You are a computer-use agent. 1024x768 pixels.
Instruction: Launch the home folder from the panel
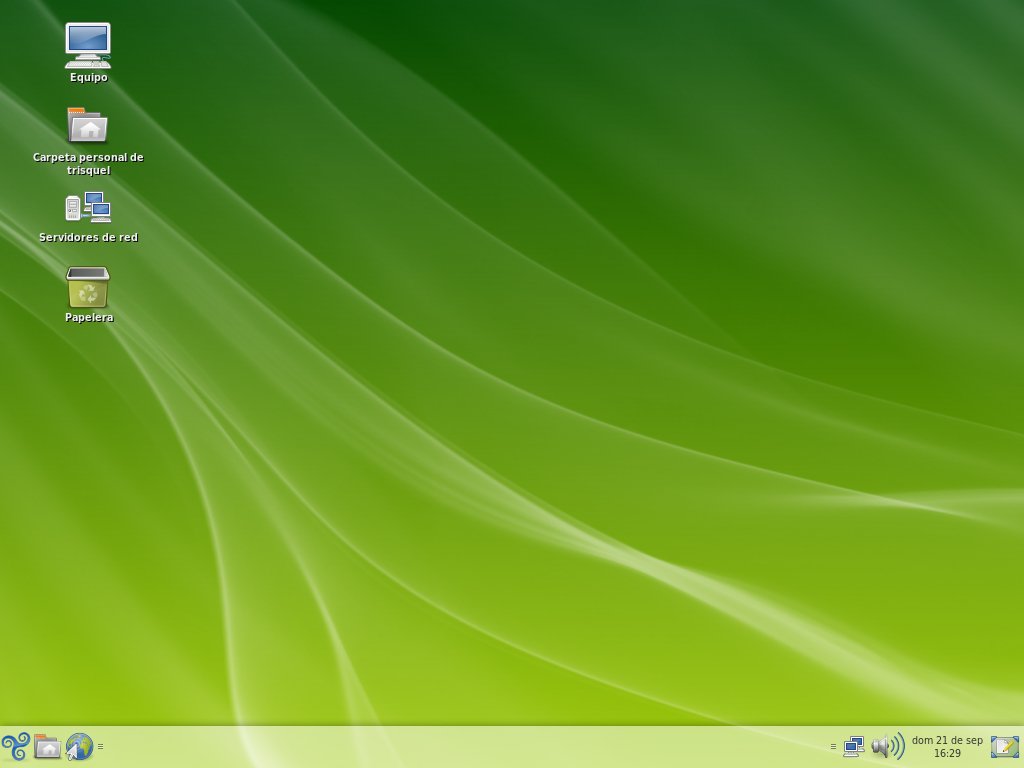tap(47, 746)
